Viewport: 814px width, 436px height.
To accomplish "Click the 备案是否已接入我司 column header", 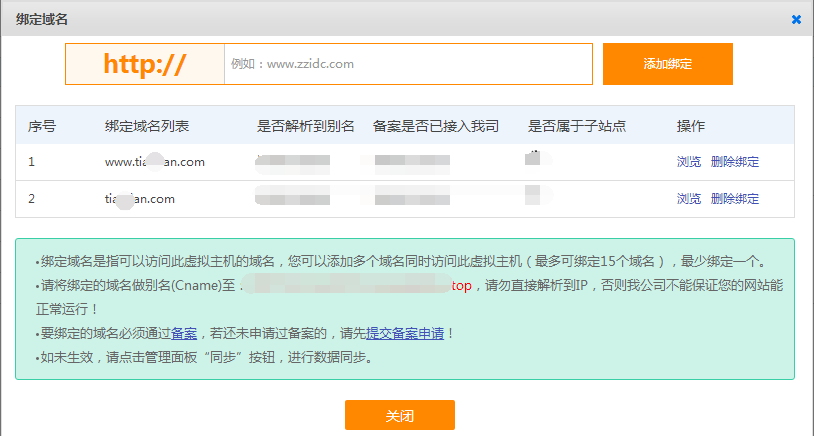I will 435,126.
